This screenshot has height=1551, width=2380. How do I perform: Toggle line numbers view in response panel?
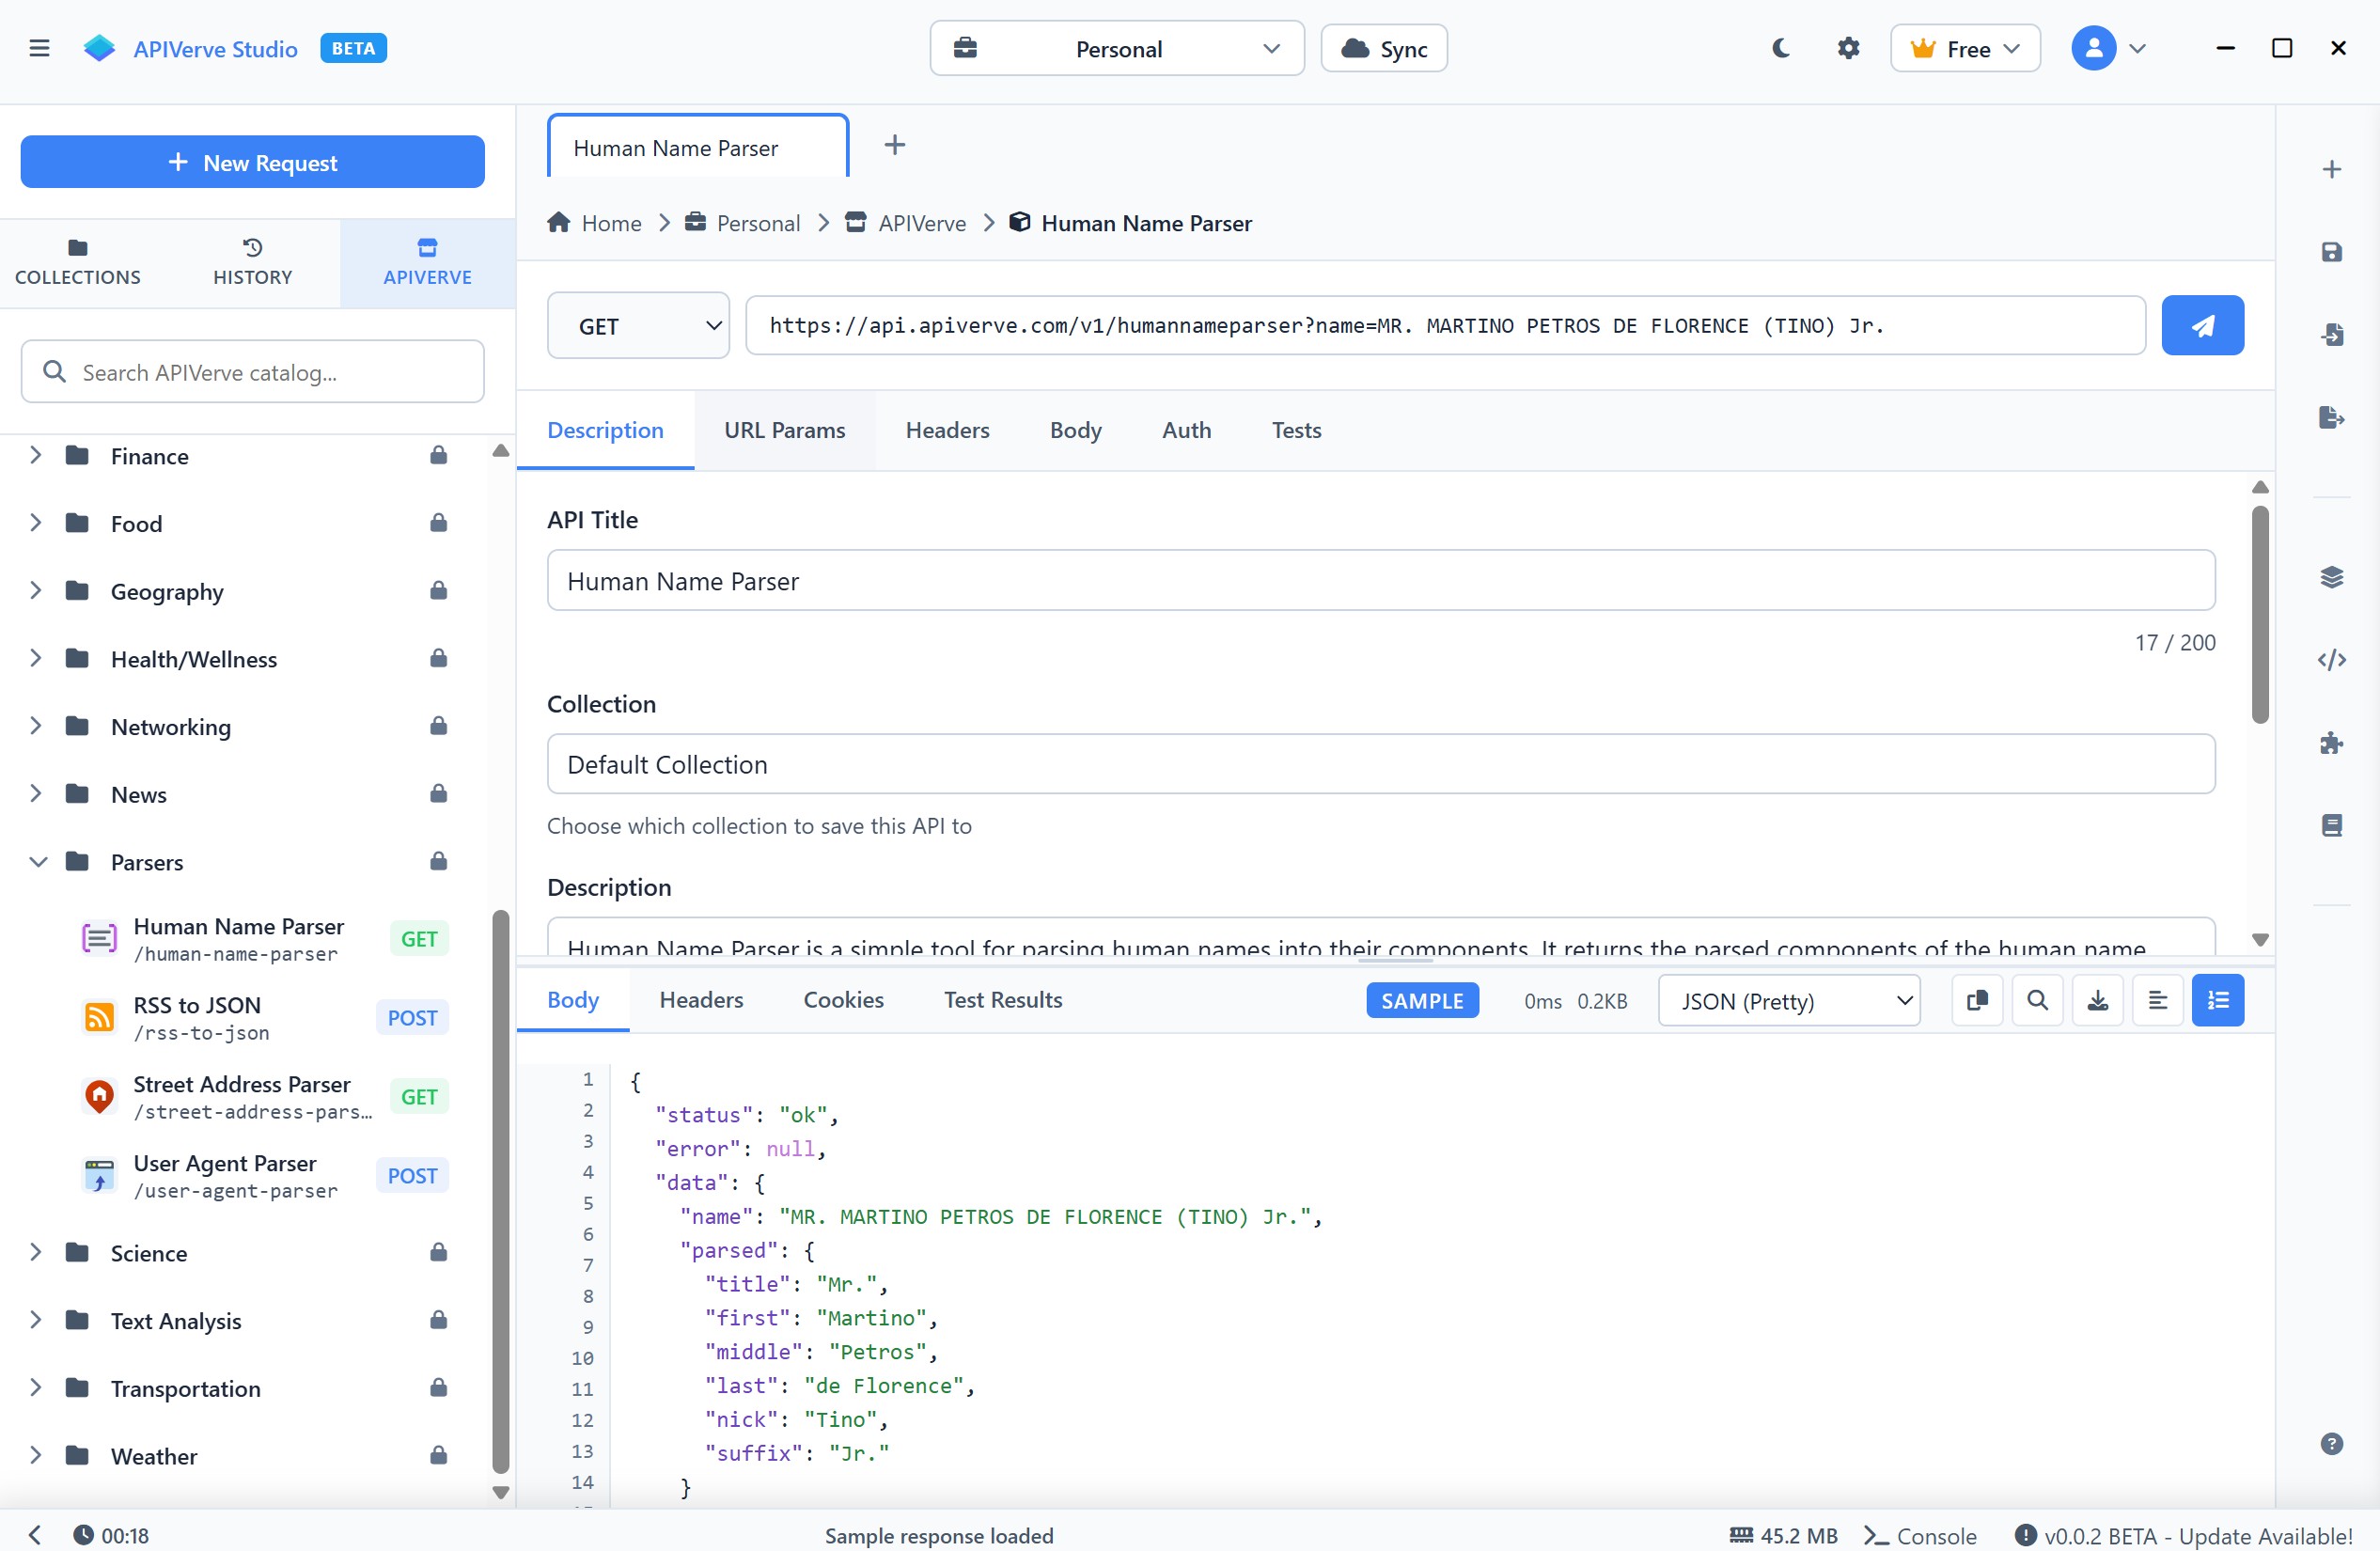[x=2217, y=1000]
